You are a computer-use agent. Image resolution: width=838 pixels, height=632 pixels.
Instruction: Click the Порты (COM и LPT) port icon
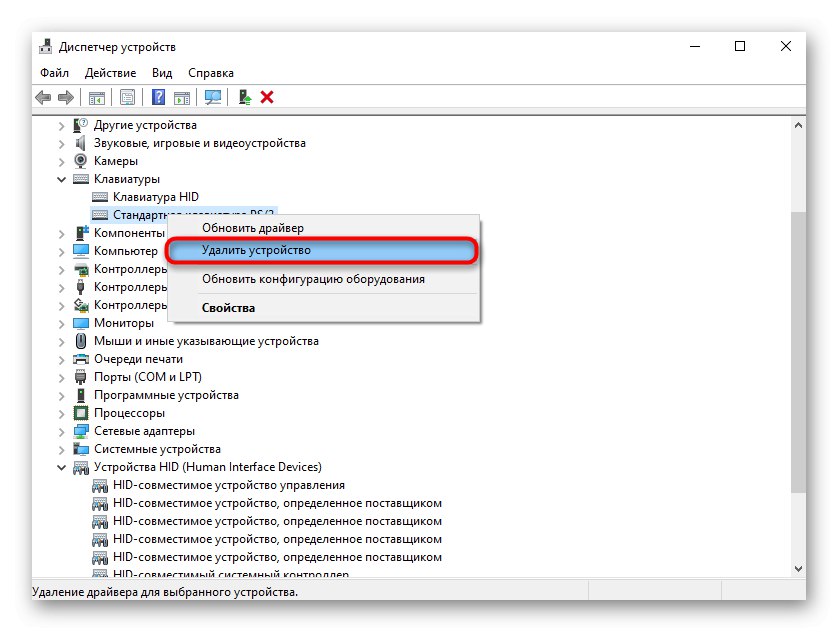pos(81,377)
